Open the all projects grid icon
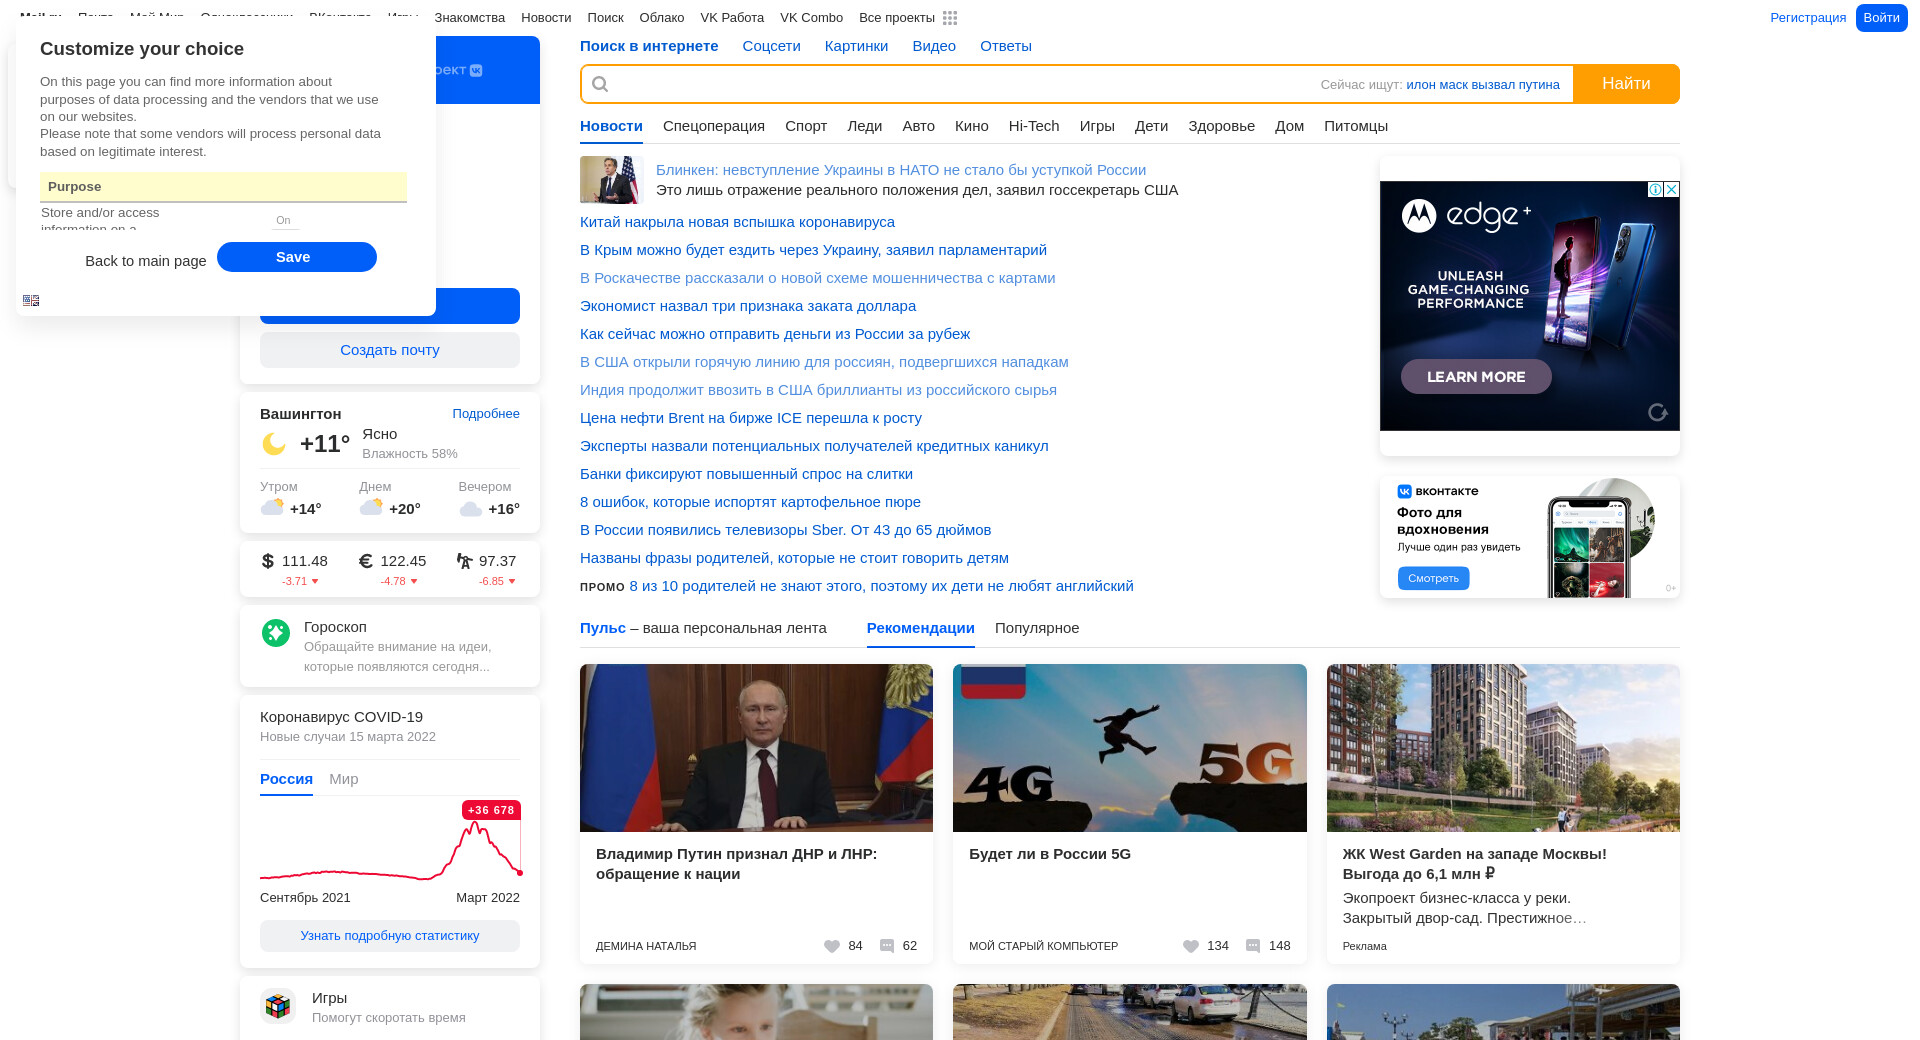Screen dimensions: 1920x1040 tap(950, 18)
